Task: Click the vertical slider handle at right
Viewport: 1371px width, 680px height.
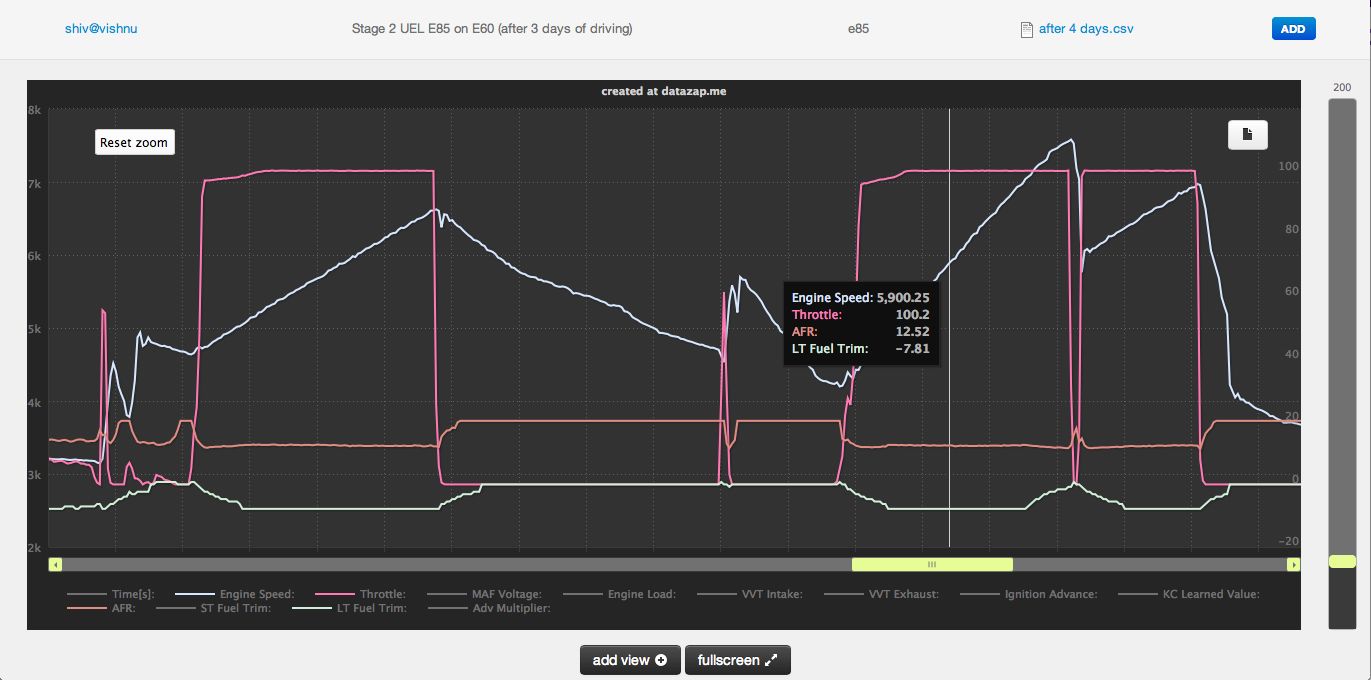Action: click(1341, 562)
